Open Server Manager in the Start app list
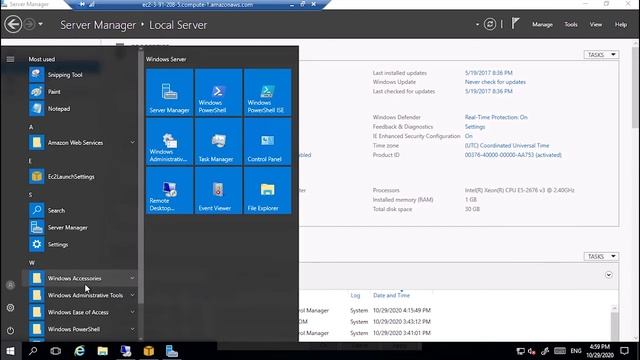Image resolution: width=640 pixels, height=360 pixels. pos(80,227)
